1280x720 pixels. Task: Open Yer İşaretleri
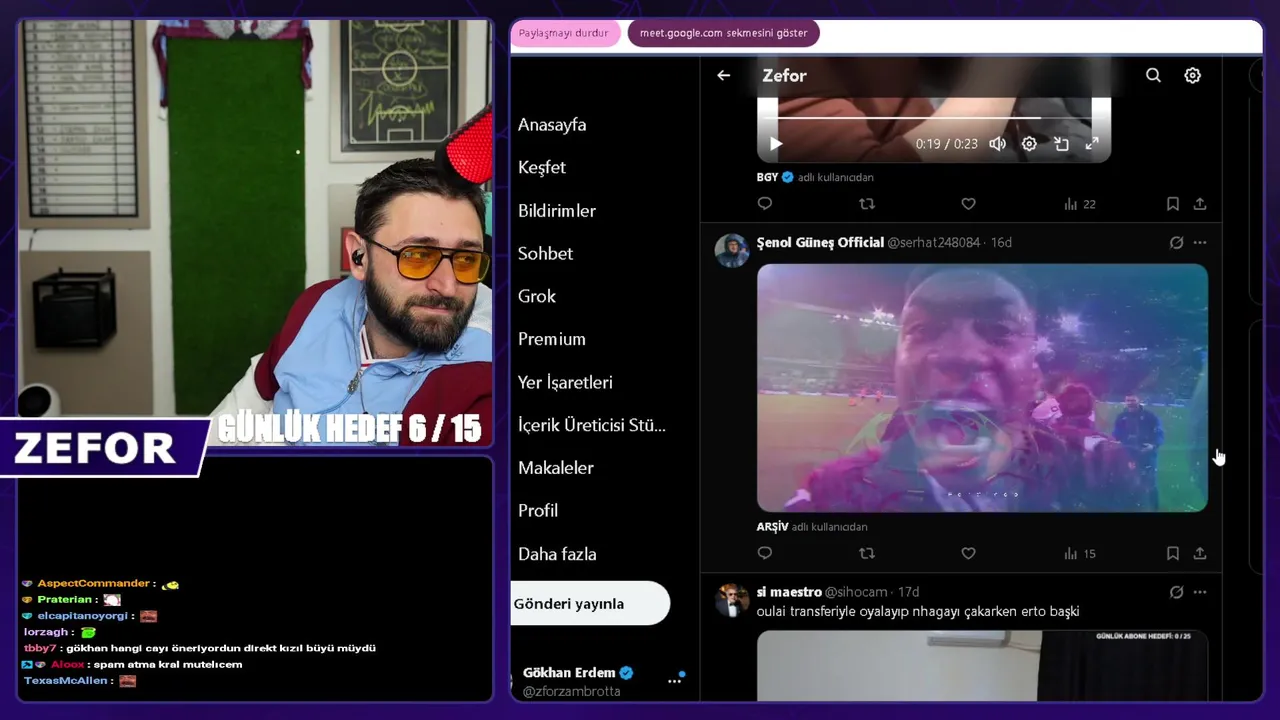pyautogui.click(x=565, y=382)
